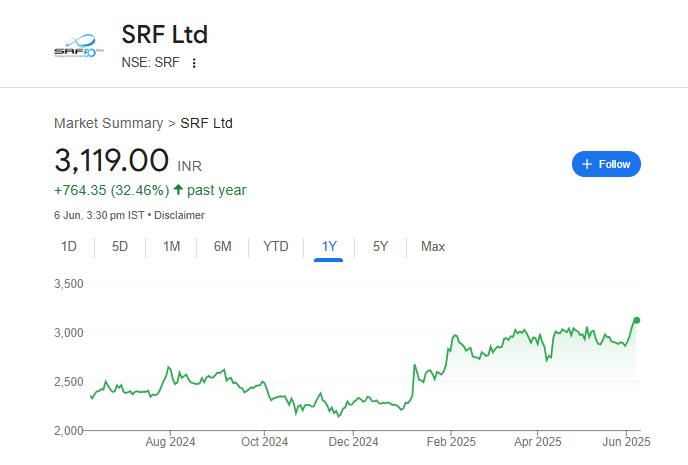The image size is (688, 465).
Task: Click the Aug 2024 axis label
Action: pos(170,442)
